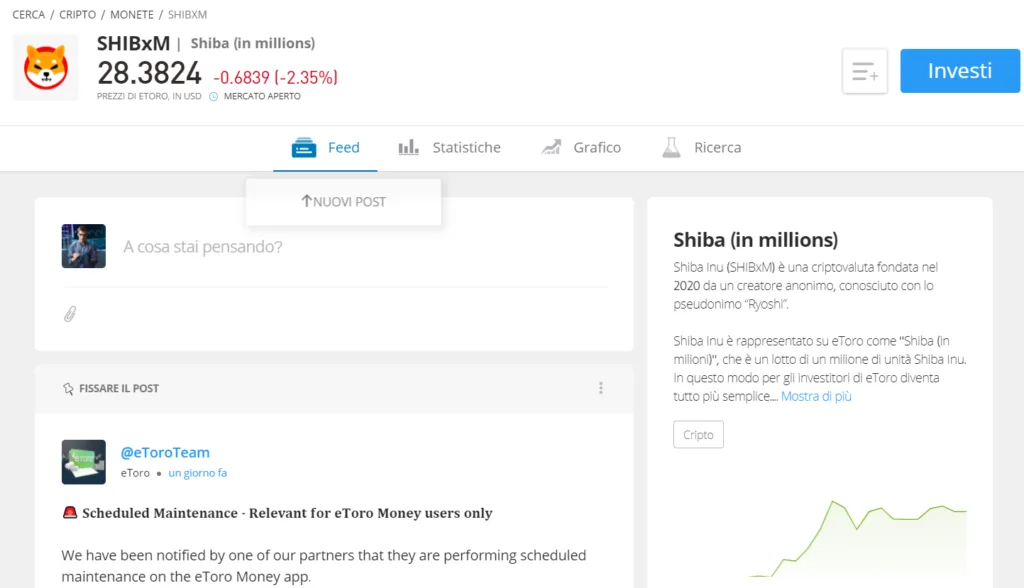Click the paperclip attachment icon

click(x=70, y=314)
